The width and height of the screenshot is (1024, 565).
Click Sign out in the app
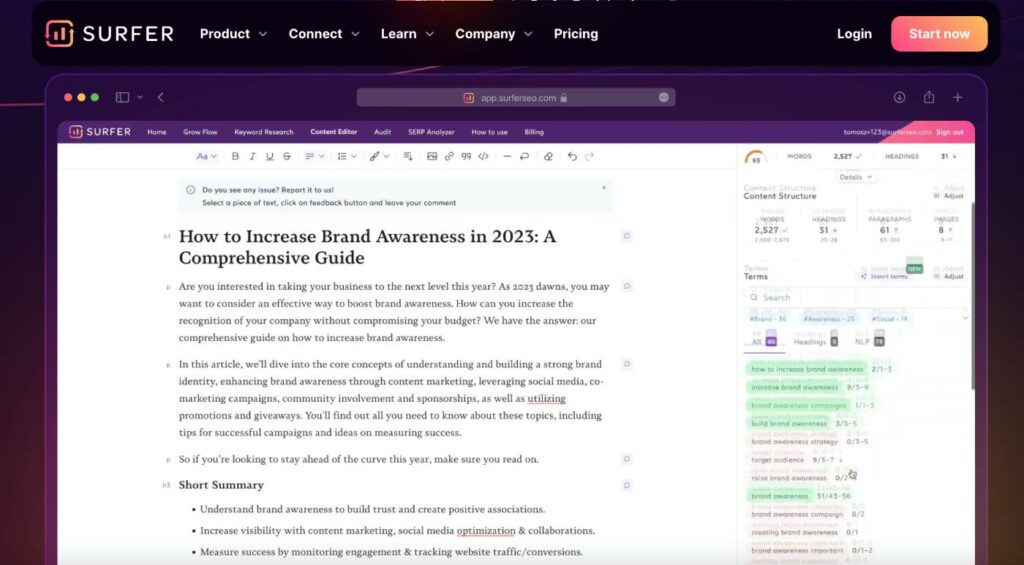[950, 132]
